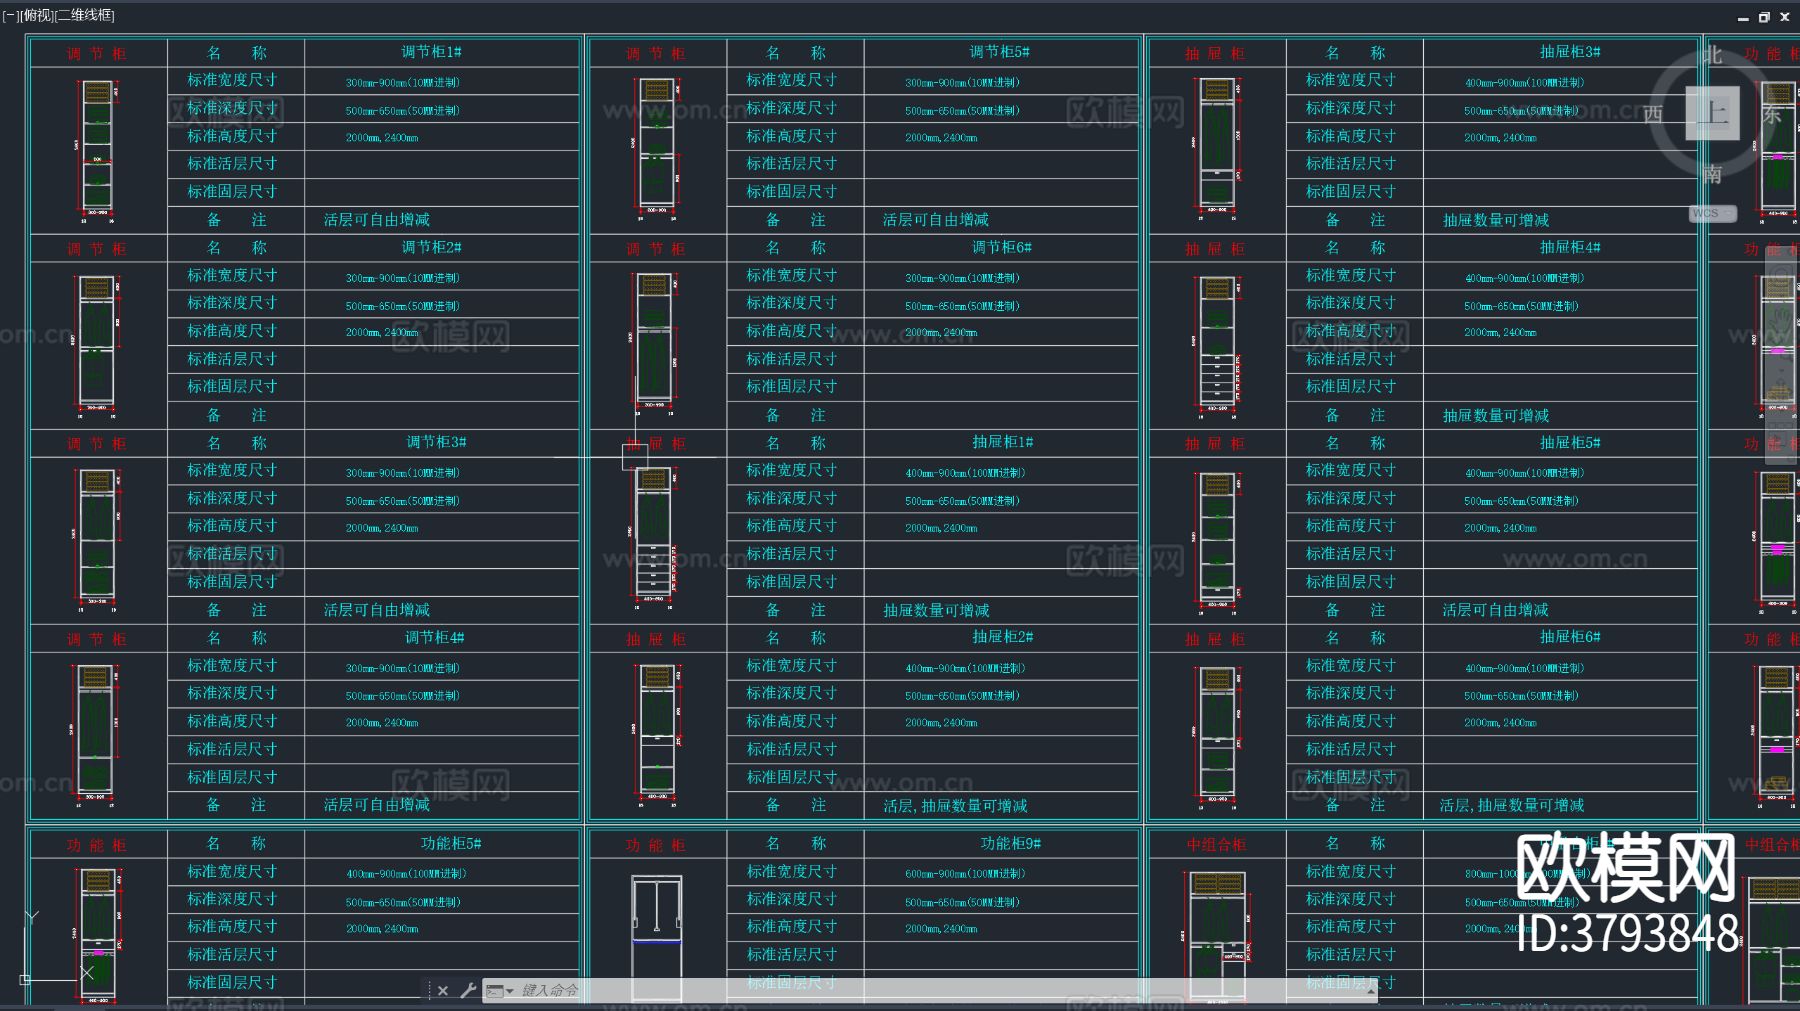Select the 调节柜6# title text

[1002, 247]
